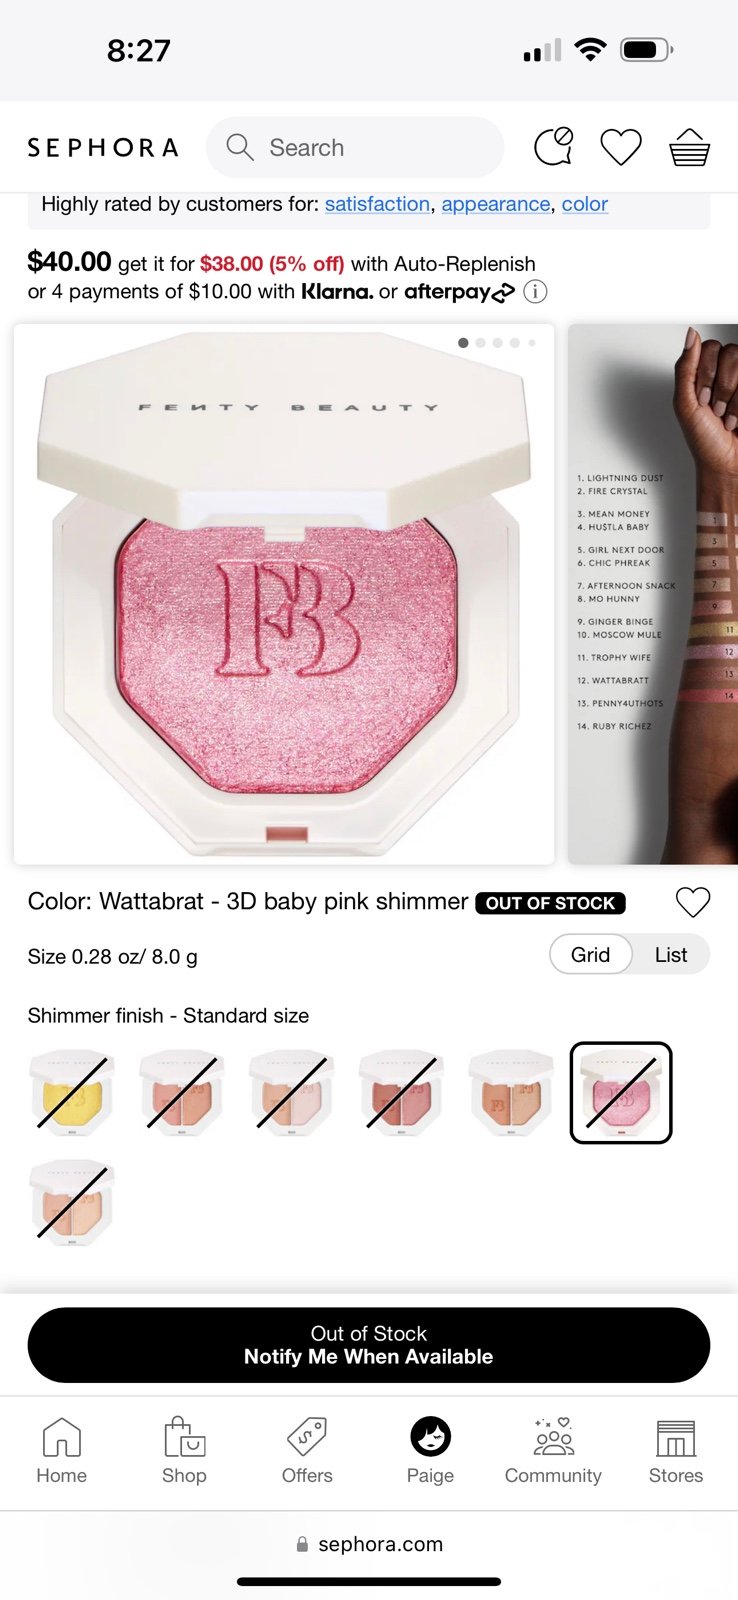Tap heart icon beside Wattabrat color name
Viewport: 738px width, 1600px height.
click(693, 902)
